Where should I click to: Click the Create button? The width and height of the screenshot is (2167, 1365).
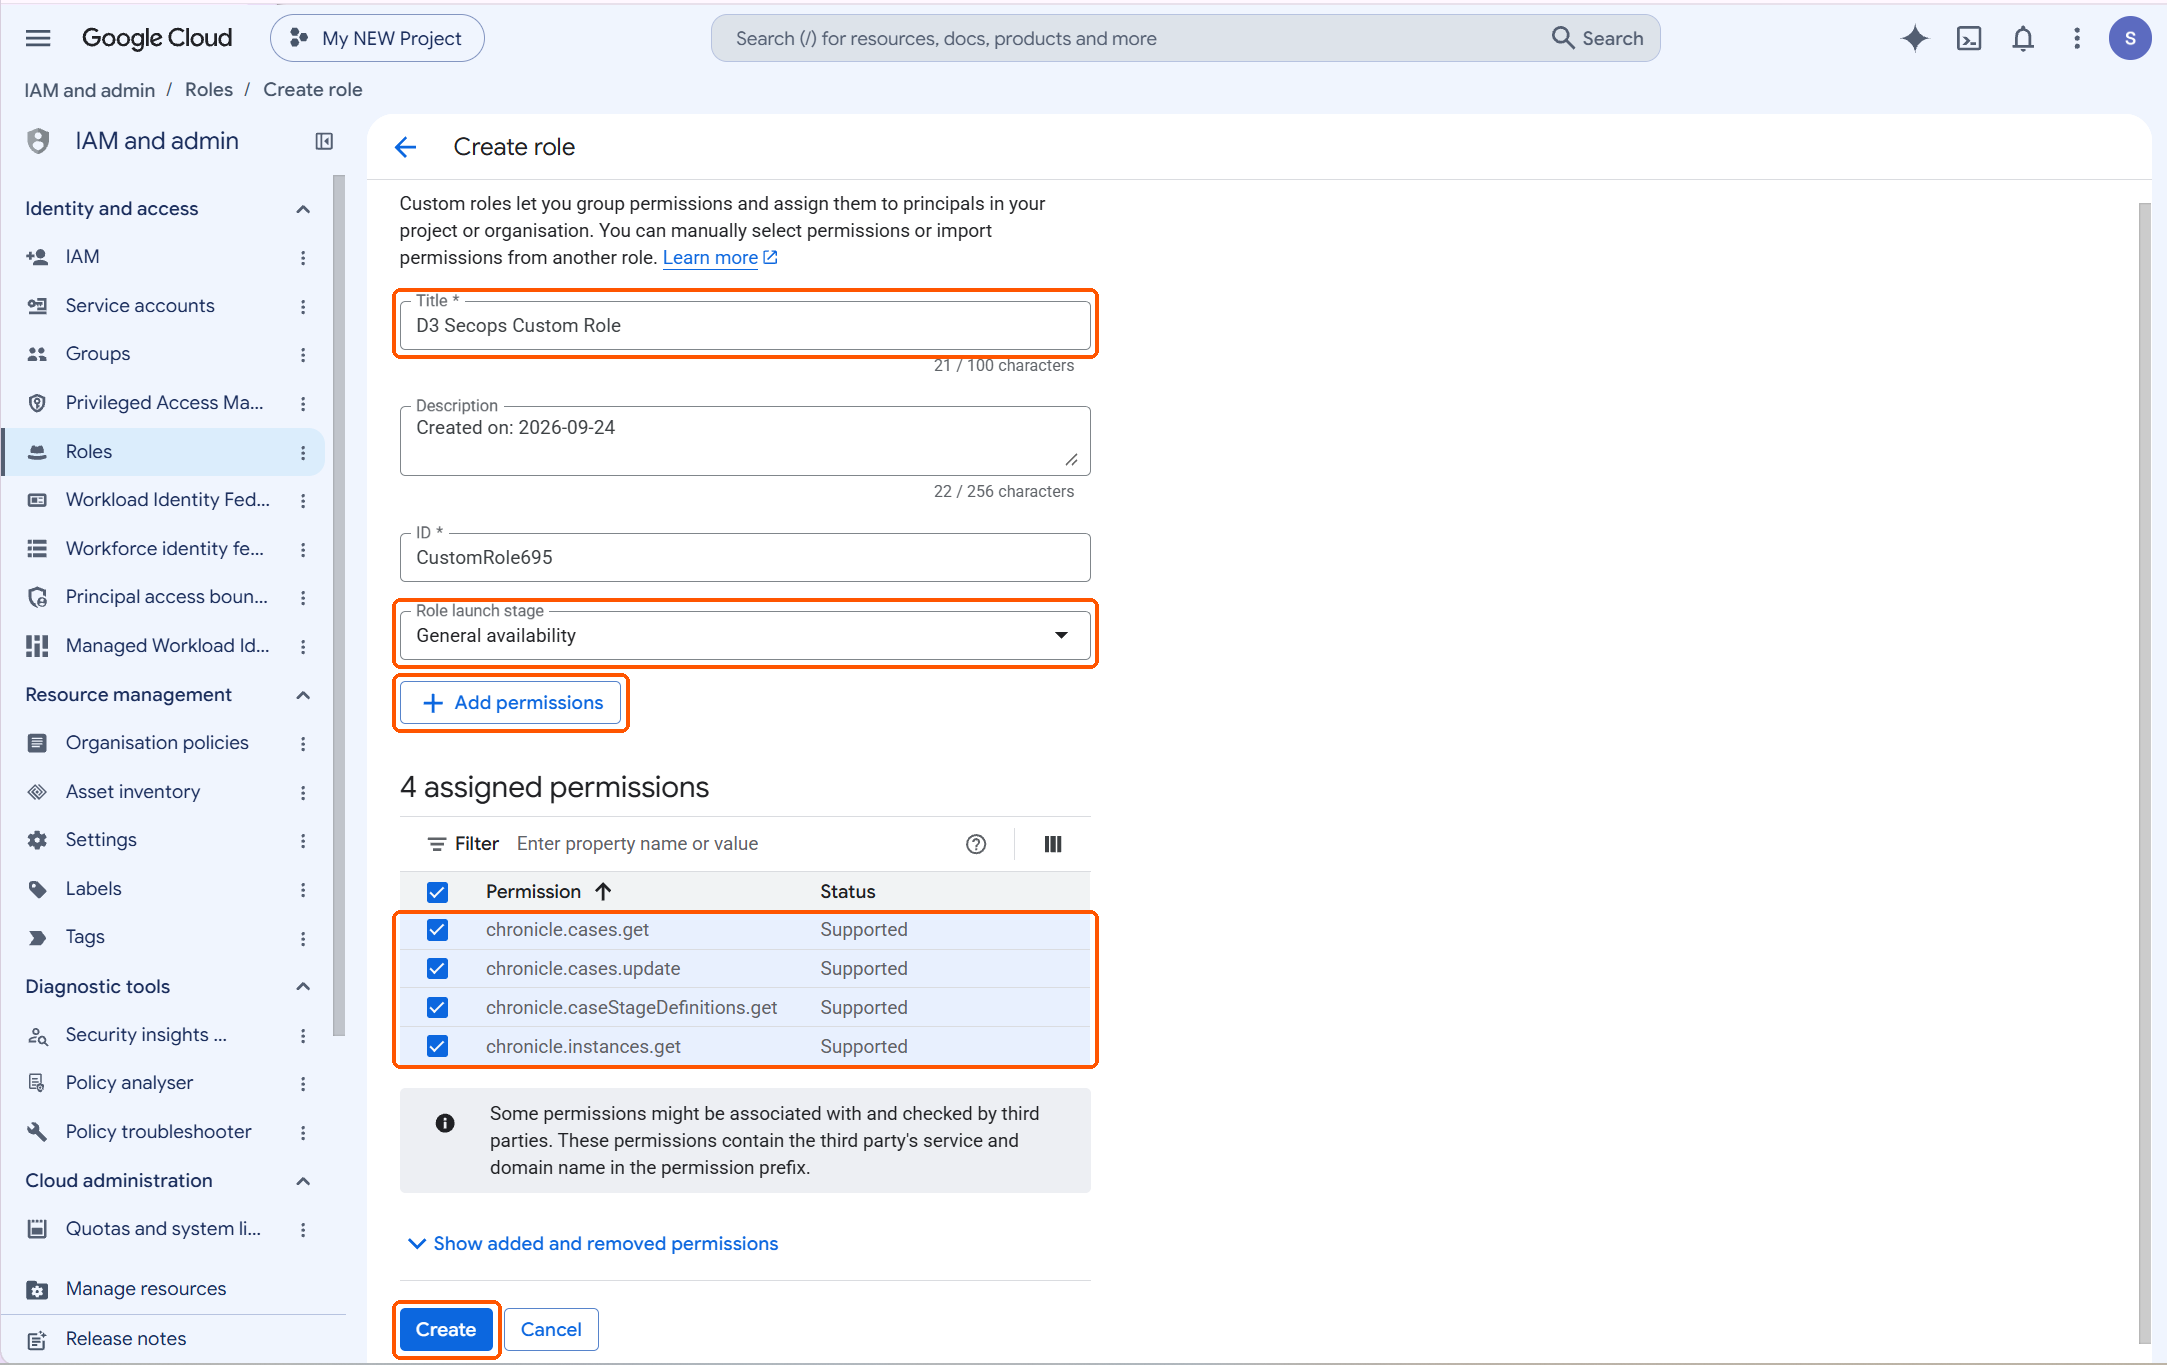(446, 1329)
